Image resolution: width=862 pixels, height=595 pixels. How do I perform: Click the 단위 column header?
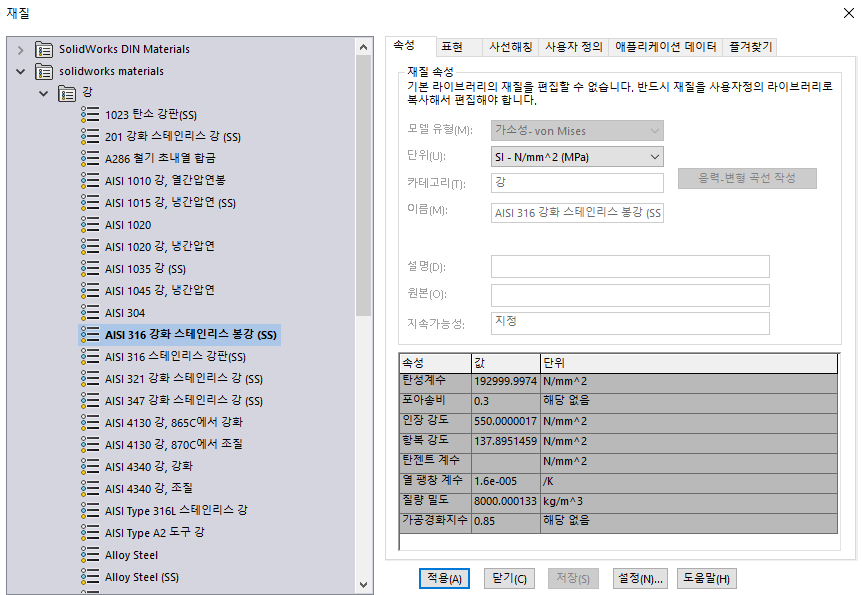[689, 363]
